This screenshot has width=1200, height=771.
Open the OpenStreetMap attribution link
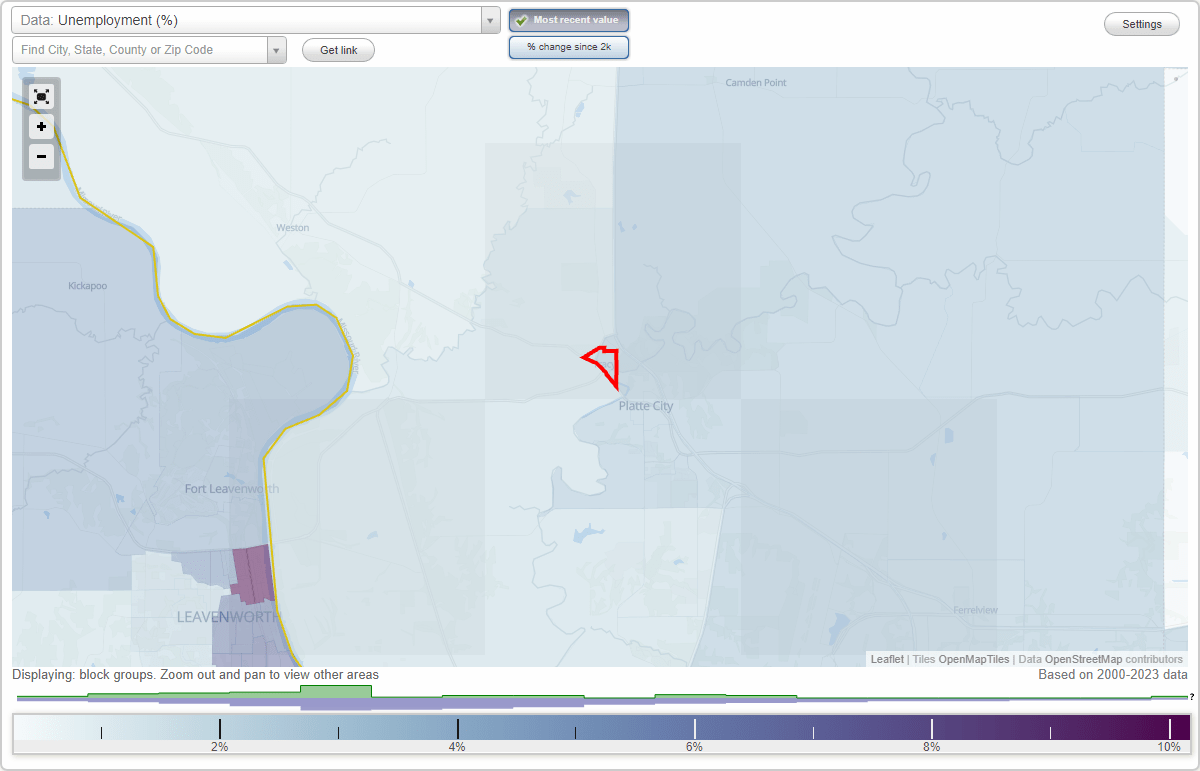1083,659
